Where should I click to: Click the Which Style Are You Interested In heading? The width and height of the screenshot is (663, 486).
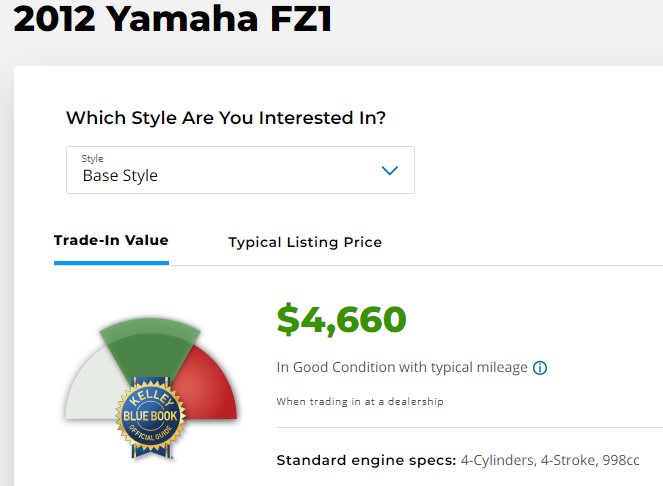click(226, 118)
